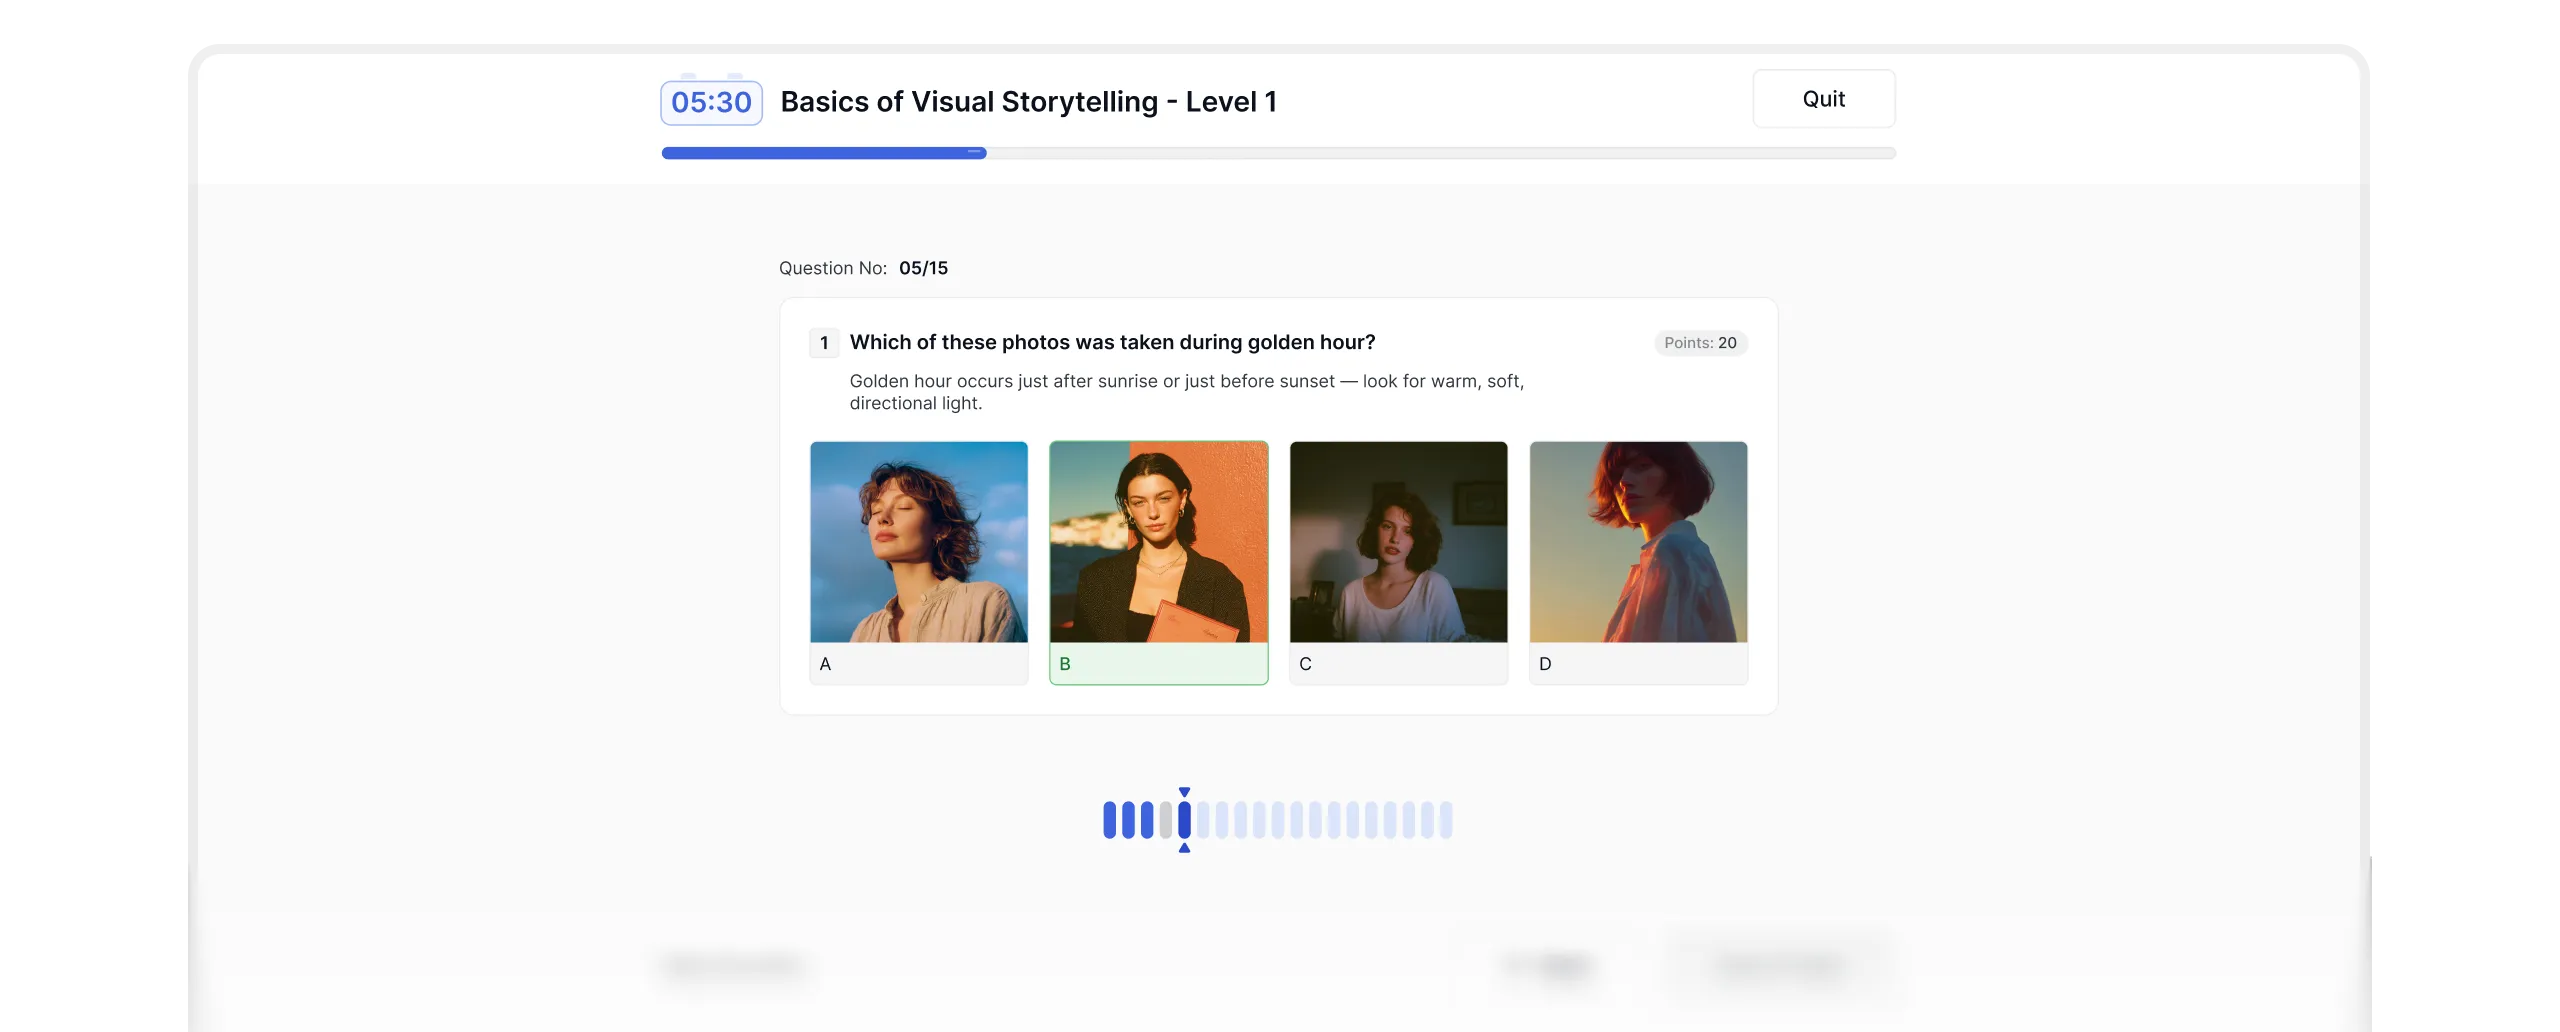Select photo option A with blue sky
The width and height of the screenshot is (2560, 1032).
coord(919,542)
